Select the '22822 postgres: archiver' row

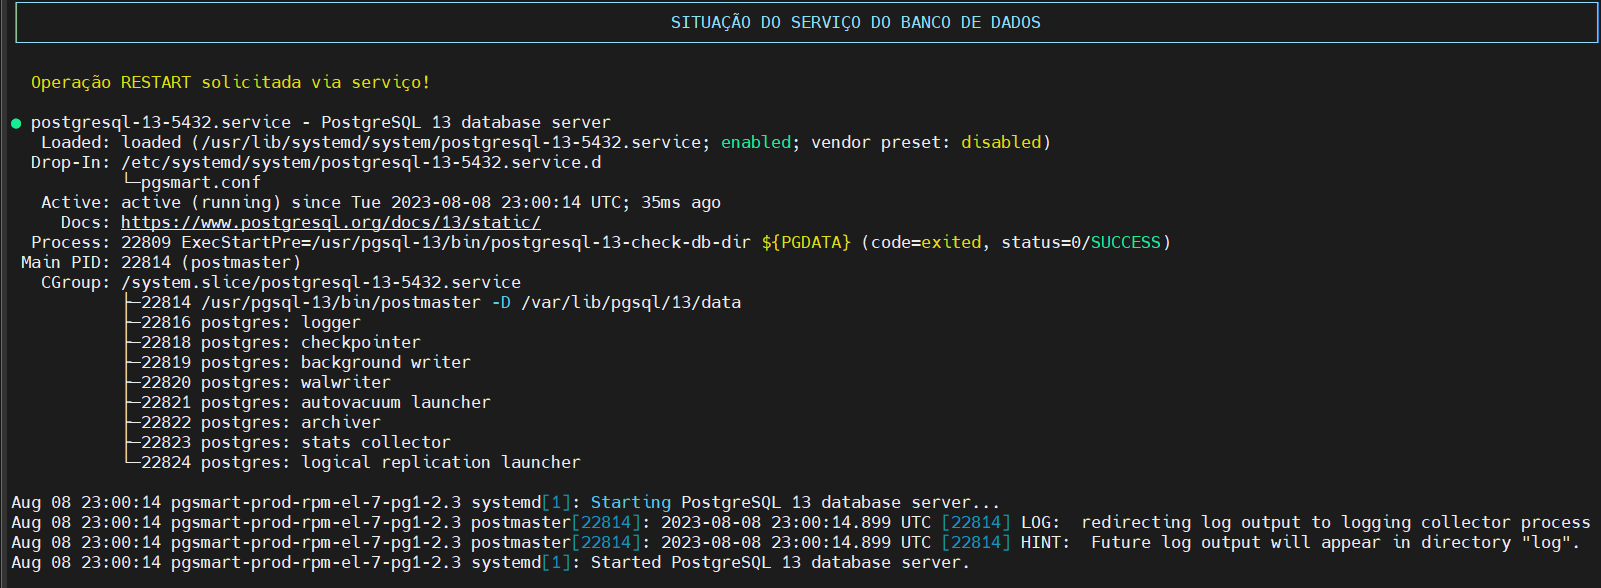(261, 422)
